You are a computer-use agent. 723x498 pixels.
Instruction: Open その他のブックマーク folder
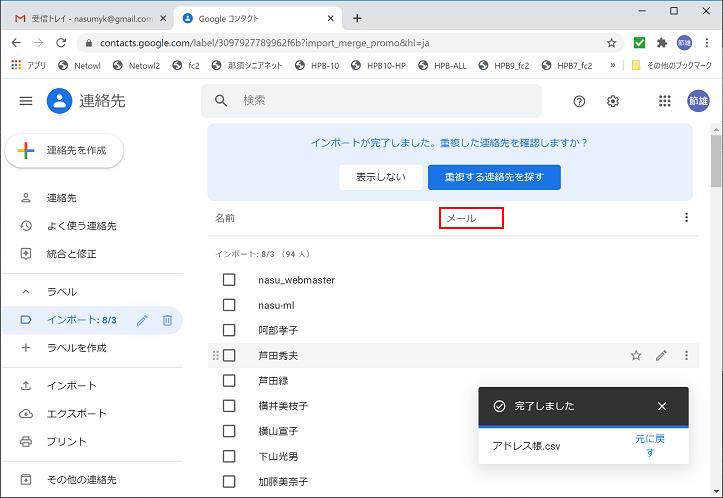[x=671, y=65]
